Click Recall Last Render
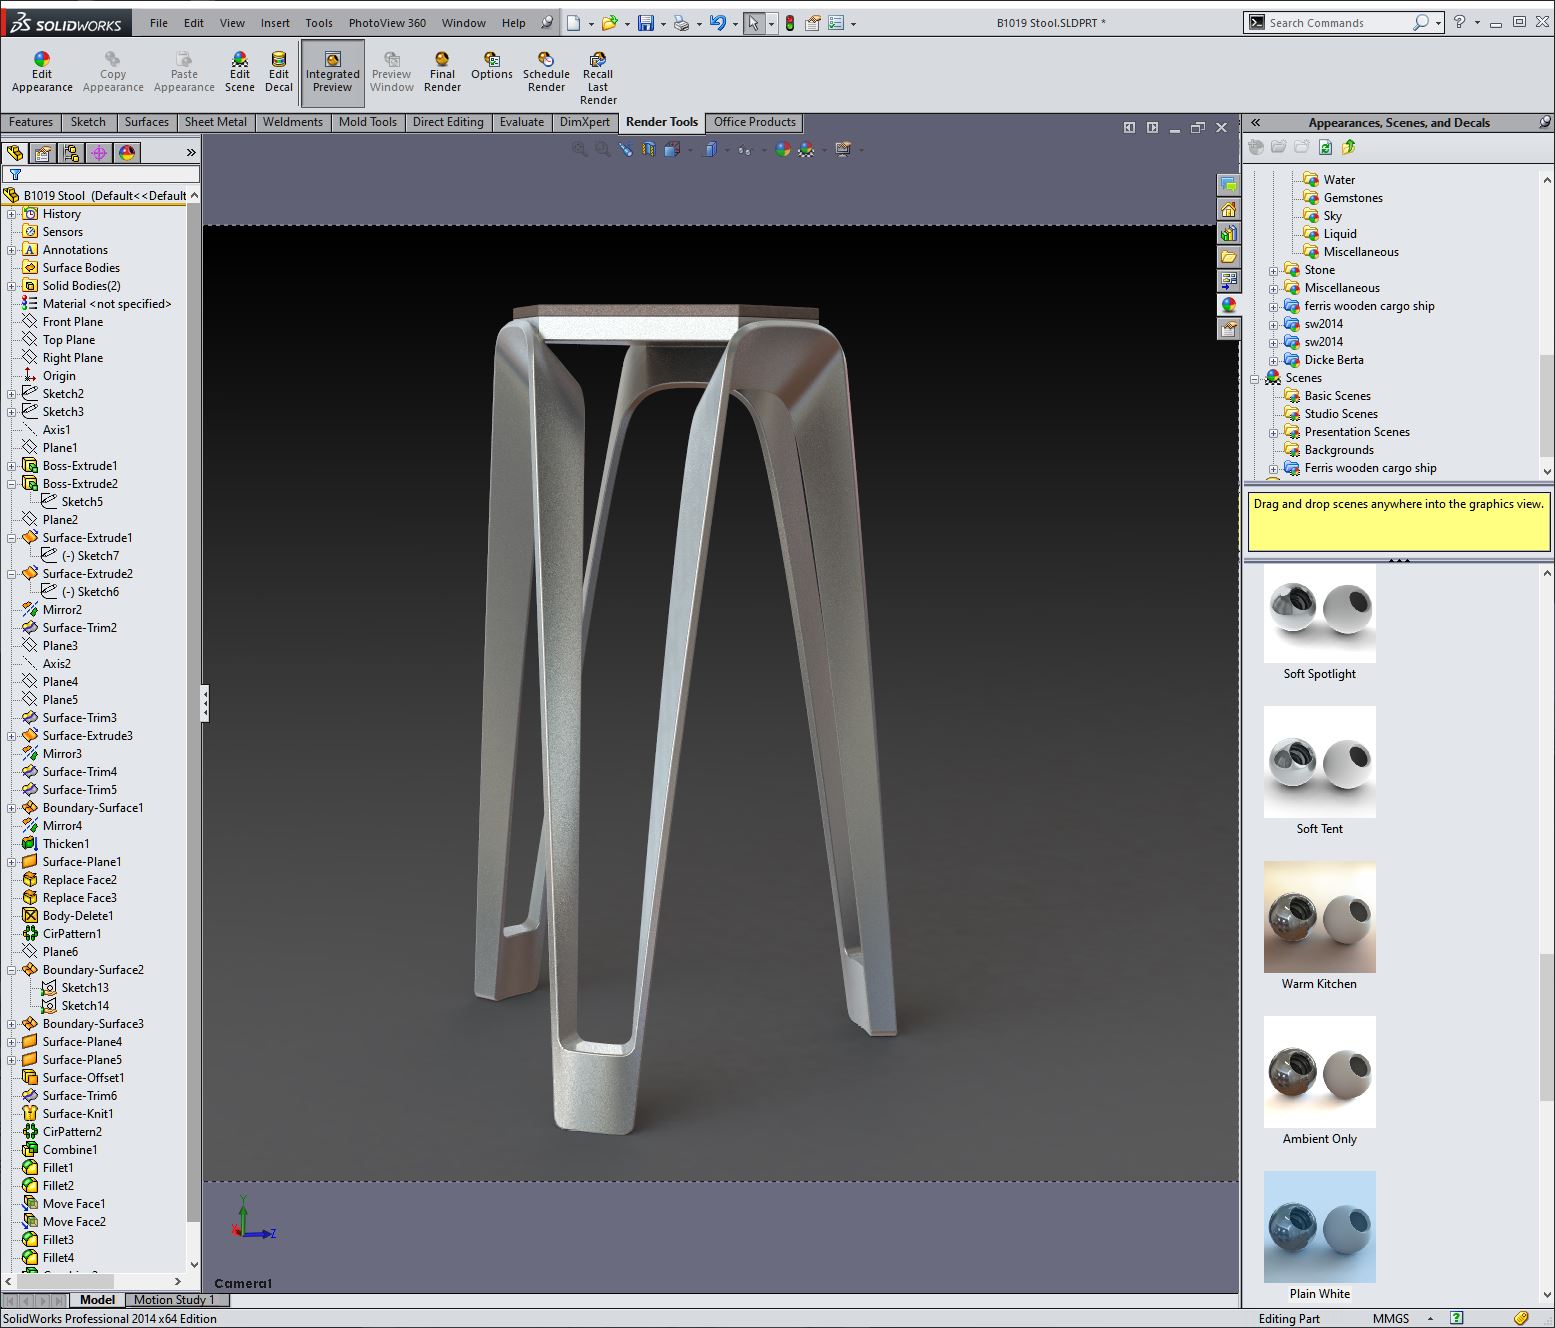Screen dimensions: 1555x1328 [598, 78]
